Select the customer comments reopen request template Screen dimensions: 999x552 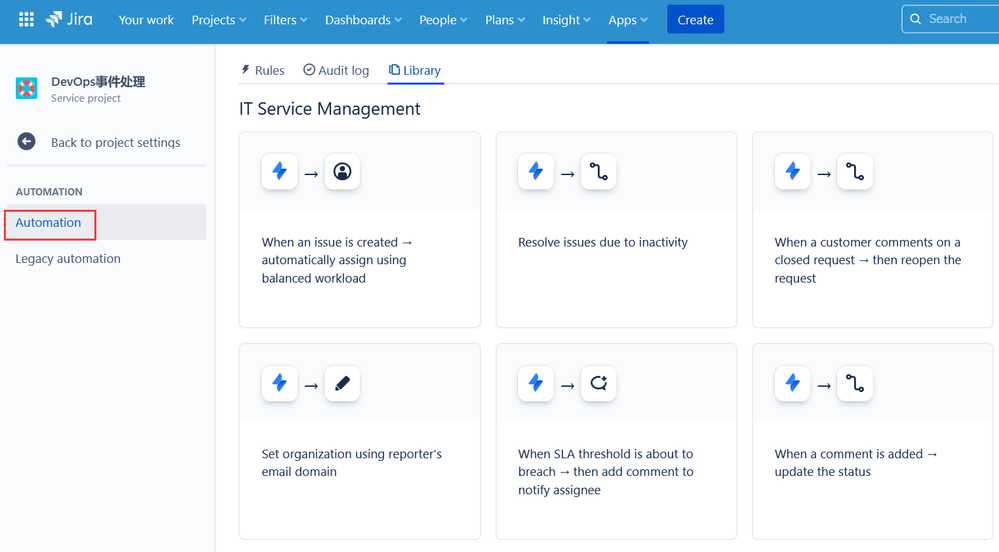(x=872, y=230)
